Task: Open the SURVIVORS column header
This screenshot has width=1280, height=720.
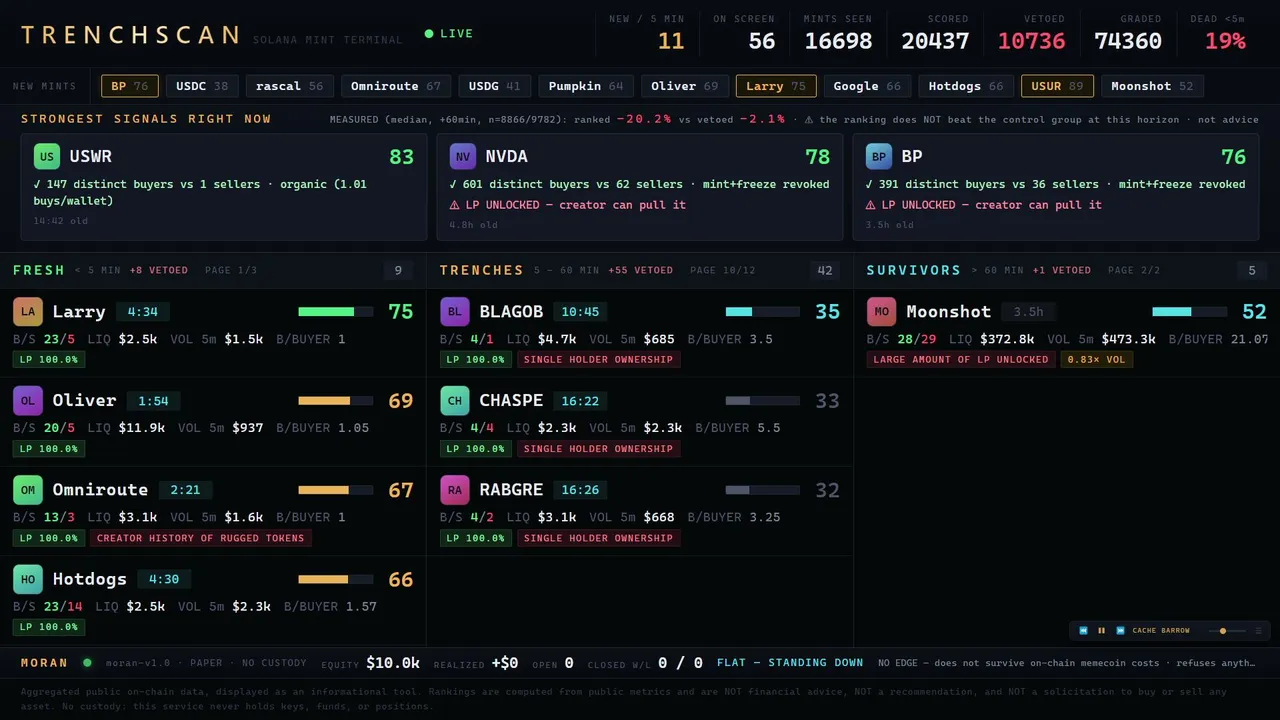Action: pos(914,270)
